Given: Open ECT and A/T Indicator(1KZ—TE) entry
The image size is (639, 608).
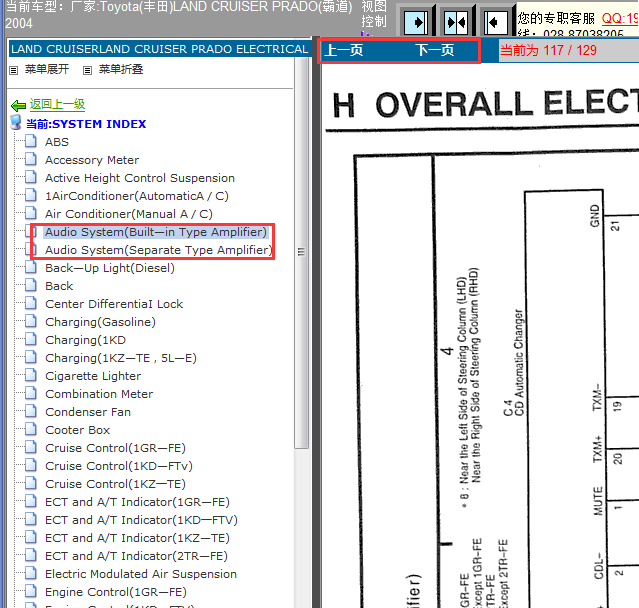Looking at the screenshot, I should click(138, 538).
